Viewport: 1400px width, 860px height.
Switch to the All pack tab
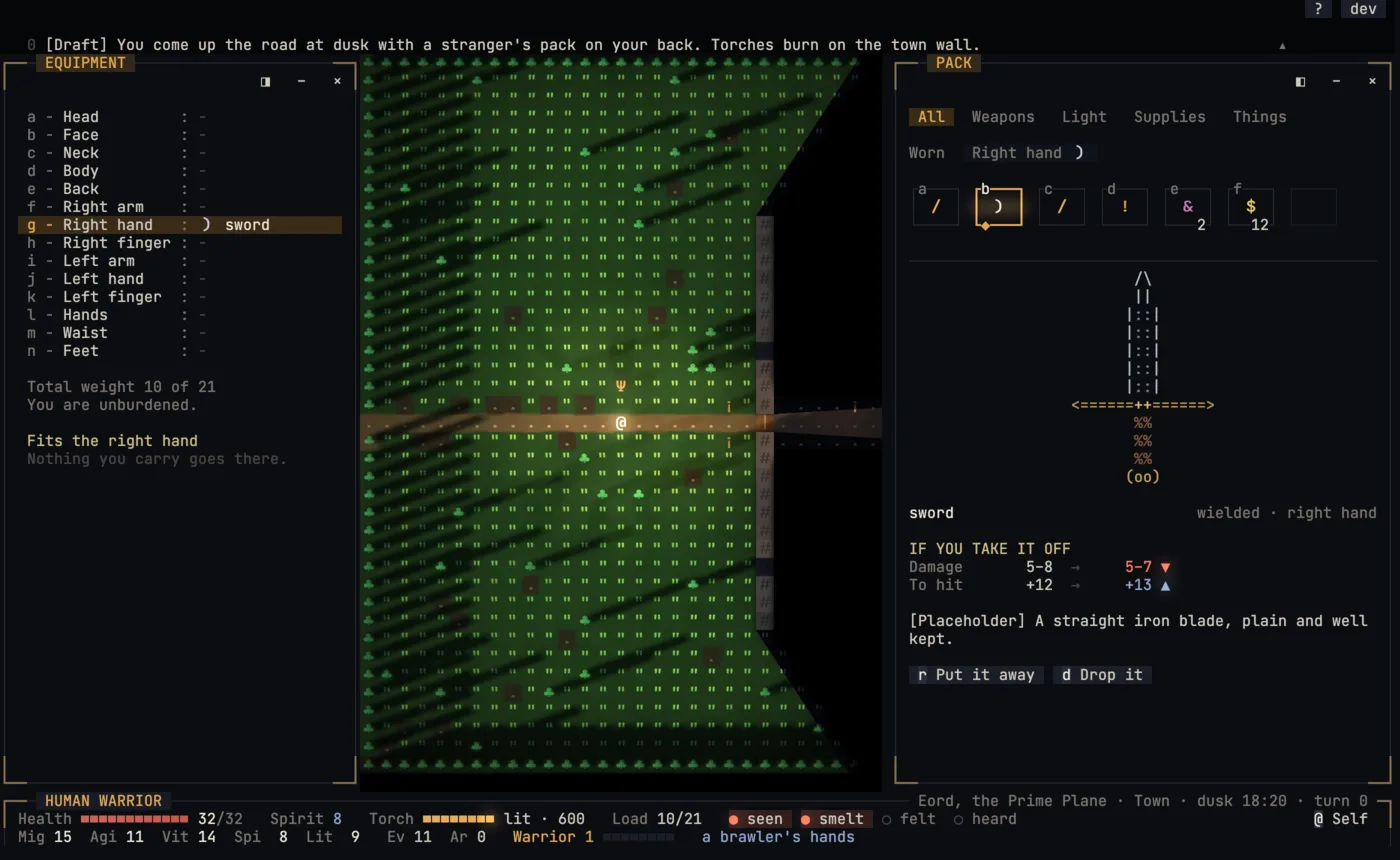[931, 117]
